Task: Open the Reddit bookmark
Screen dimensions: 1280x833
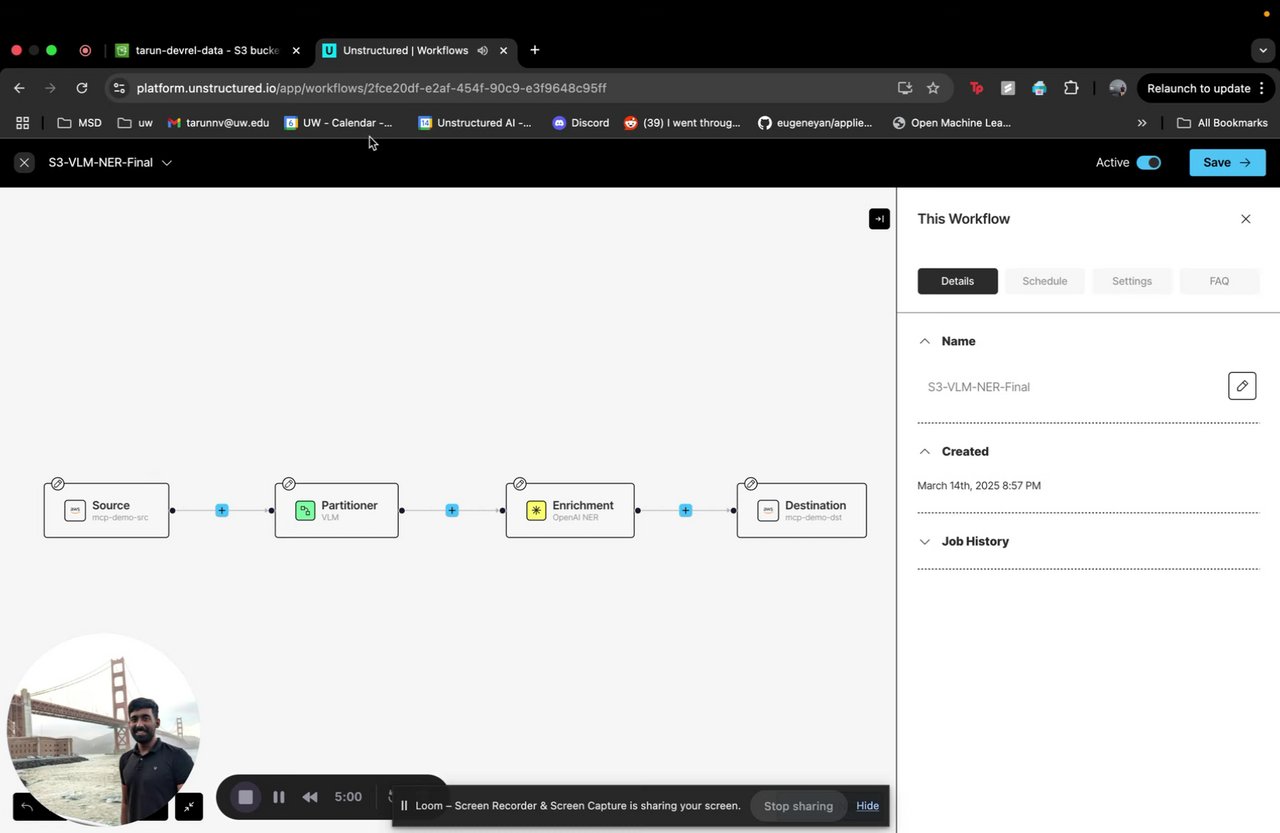Action: [682, 123]
